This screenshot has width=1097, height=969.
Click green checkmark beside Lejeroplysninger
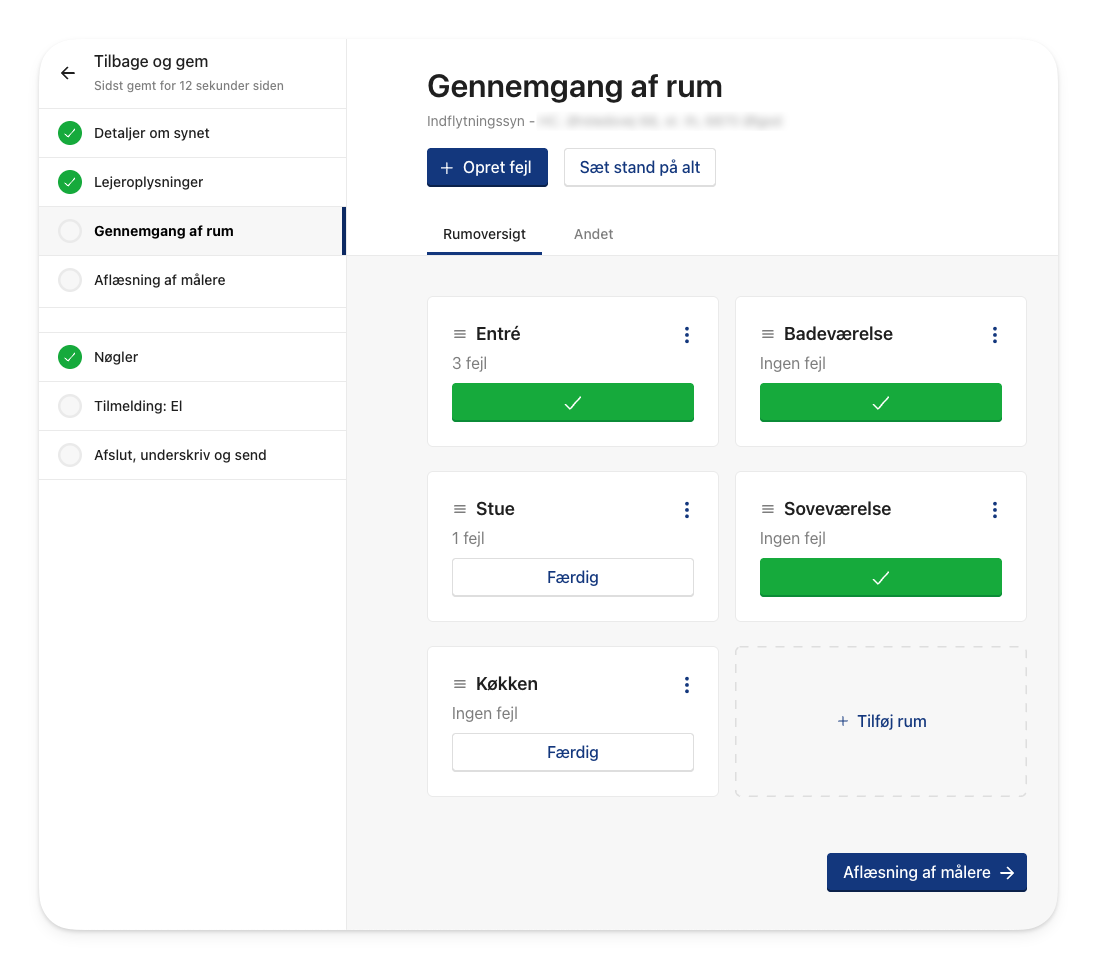pyautogui.click(x=70, y=182)
